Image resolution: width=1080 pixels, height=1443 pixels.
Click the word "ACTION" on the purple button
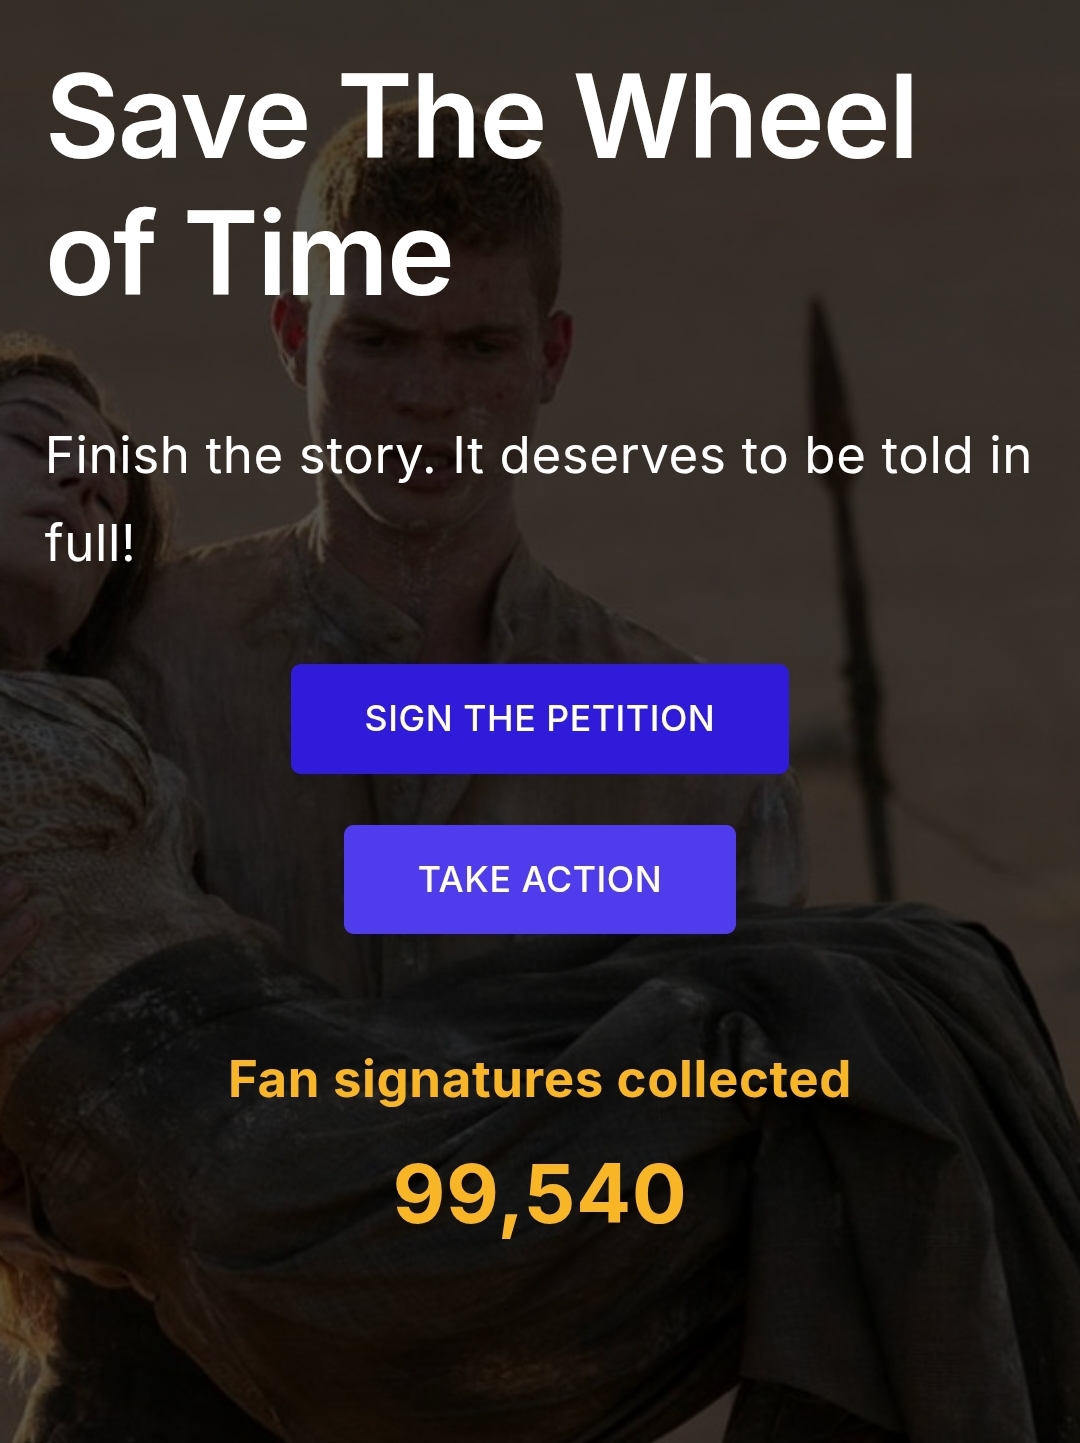pos(591,880)
